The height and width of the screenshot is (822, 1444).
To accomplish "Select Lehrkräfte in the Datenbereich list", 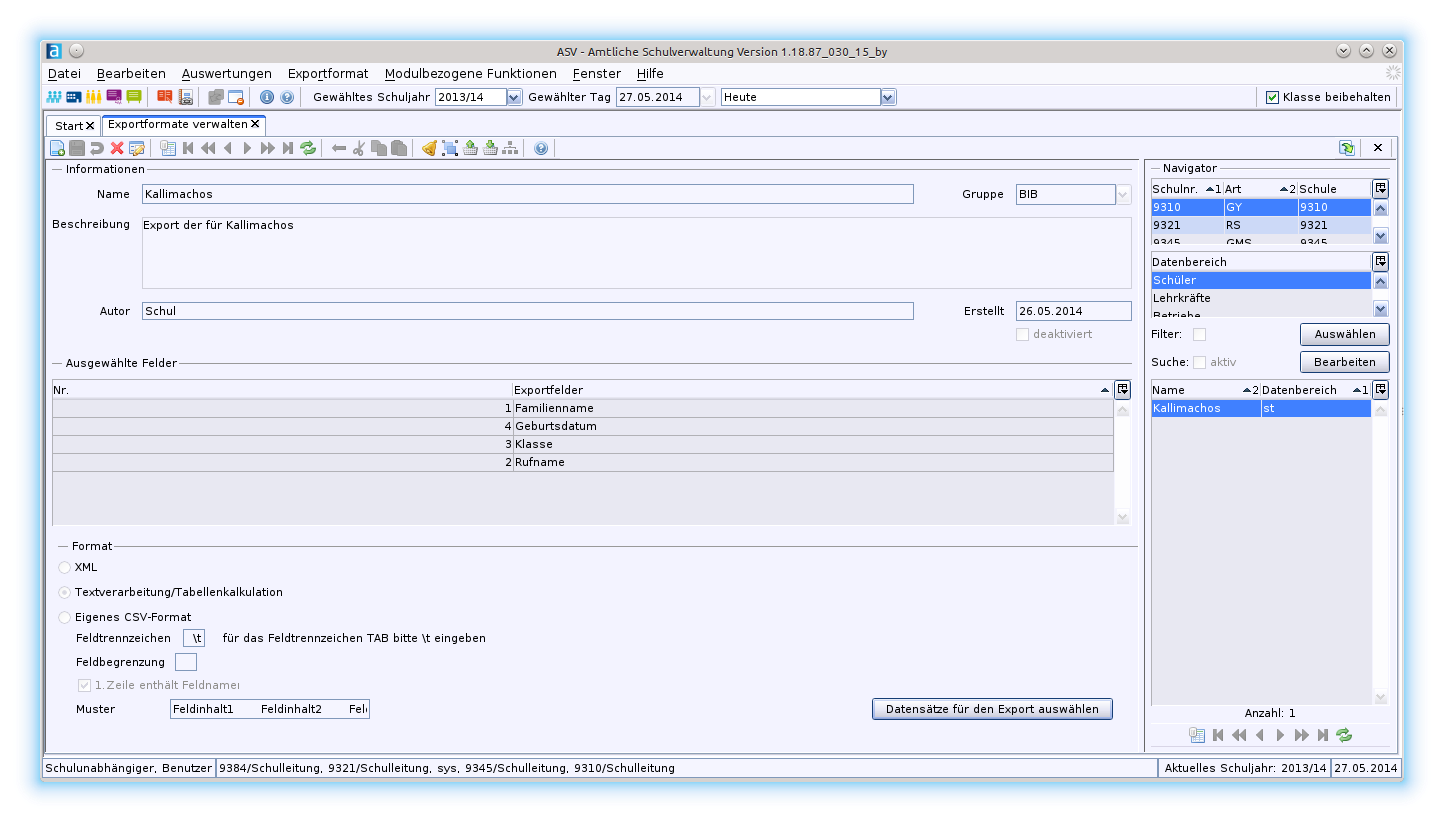I will click(x=1261, y=298).
